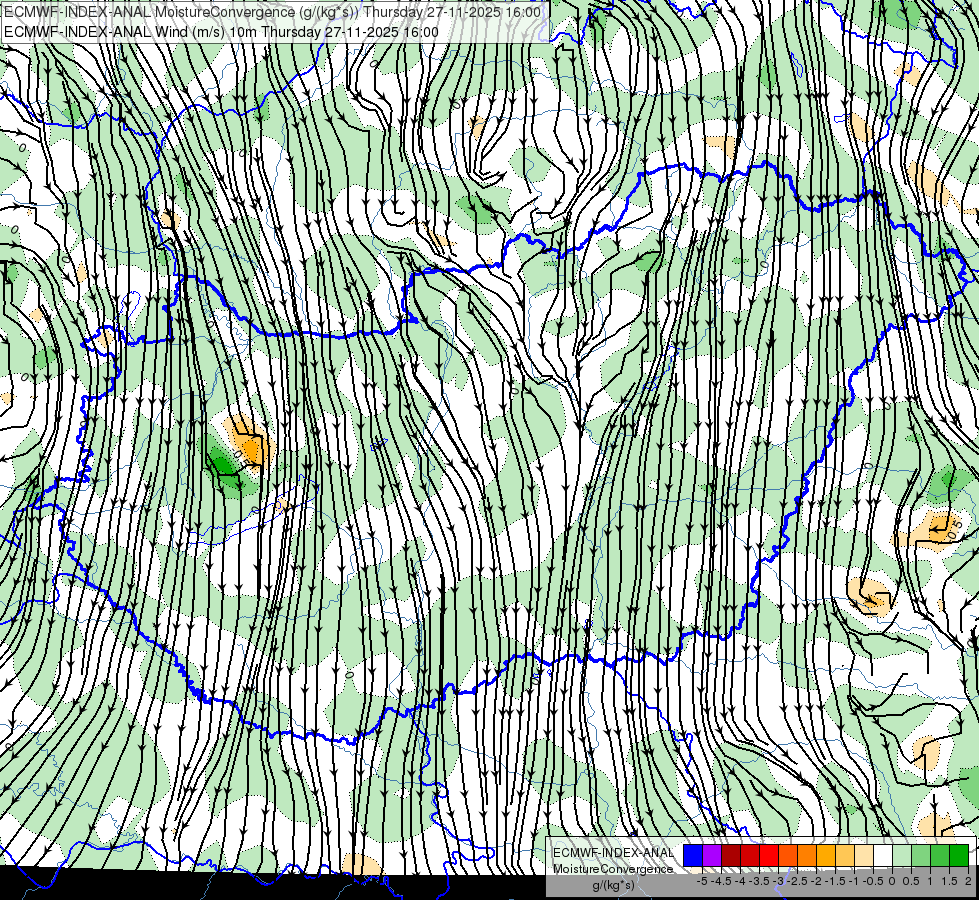Image resolution: width=979 pixels, height=900 pixels.
Task: Click the Wind 10m title line
Action: click(221, 32)
